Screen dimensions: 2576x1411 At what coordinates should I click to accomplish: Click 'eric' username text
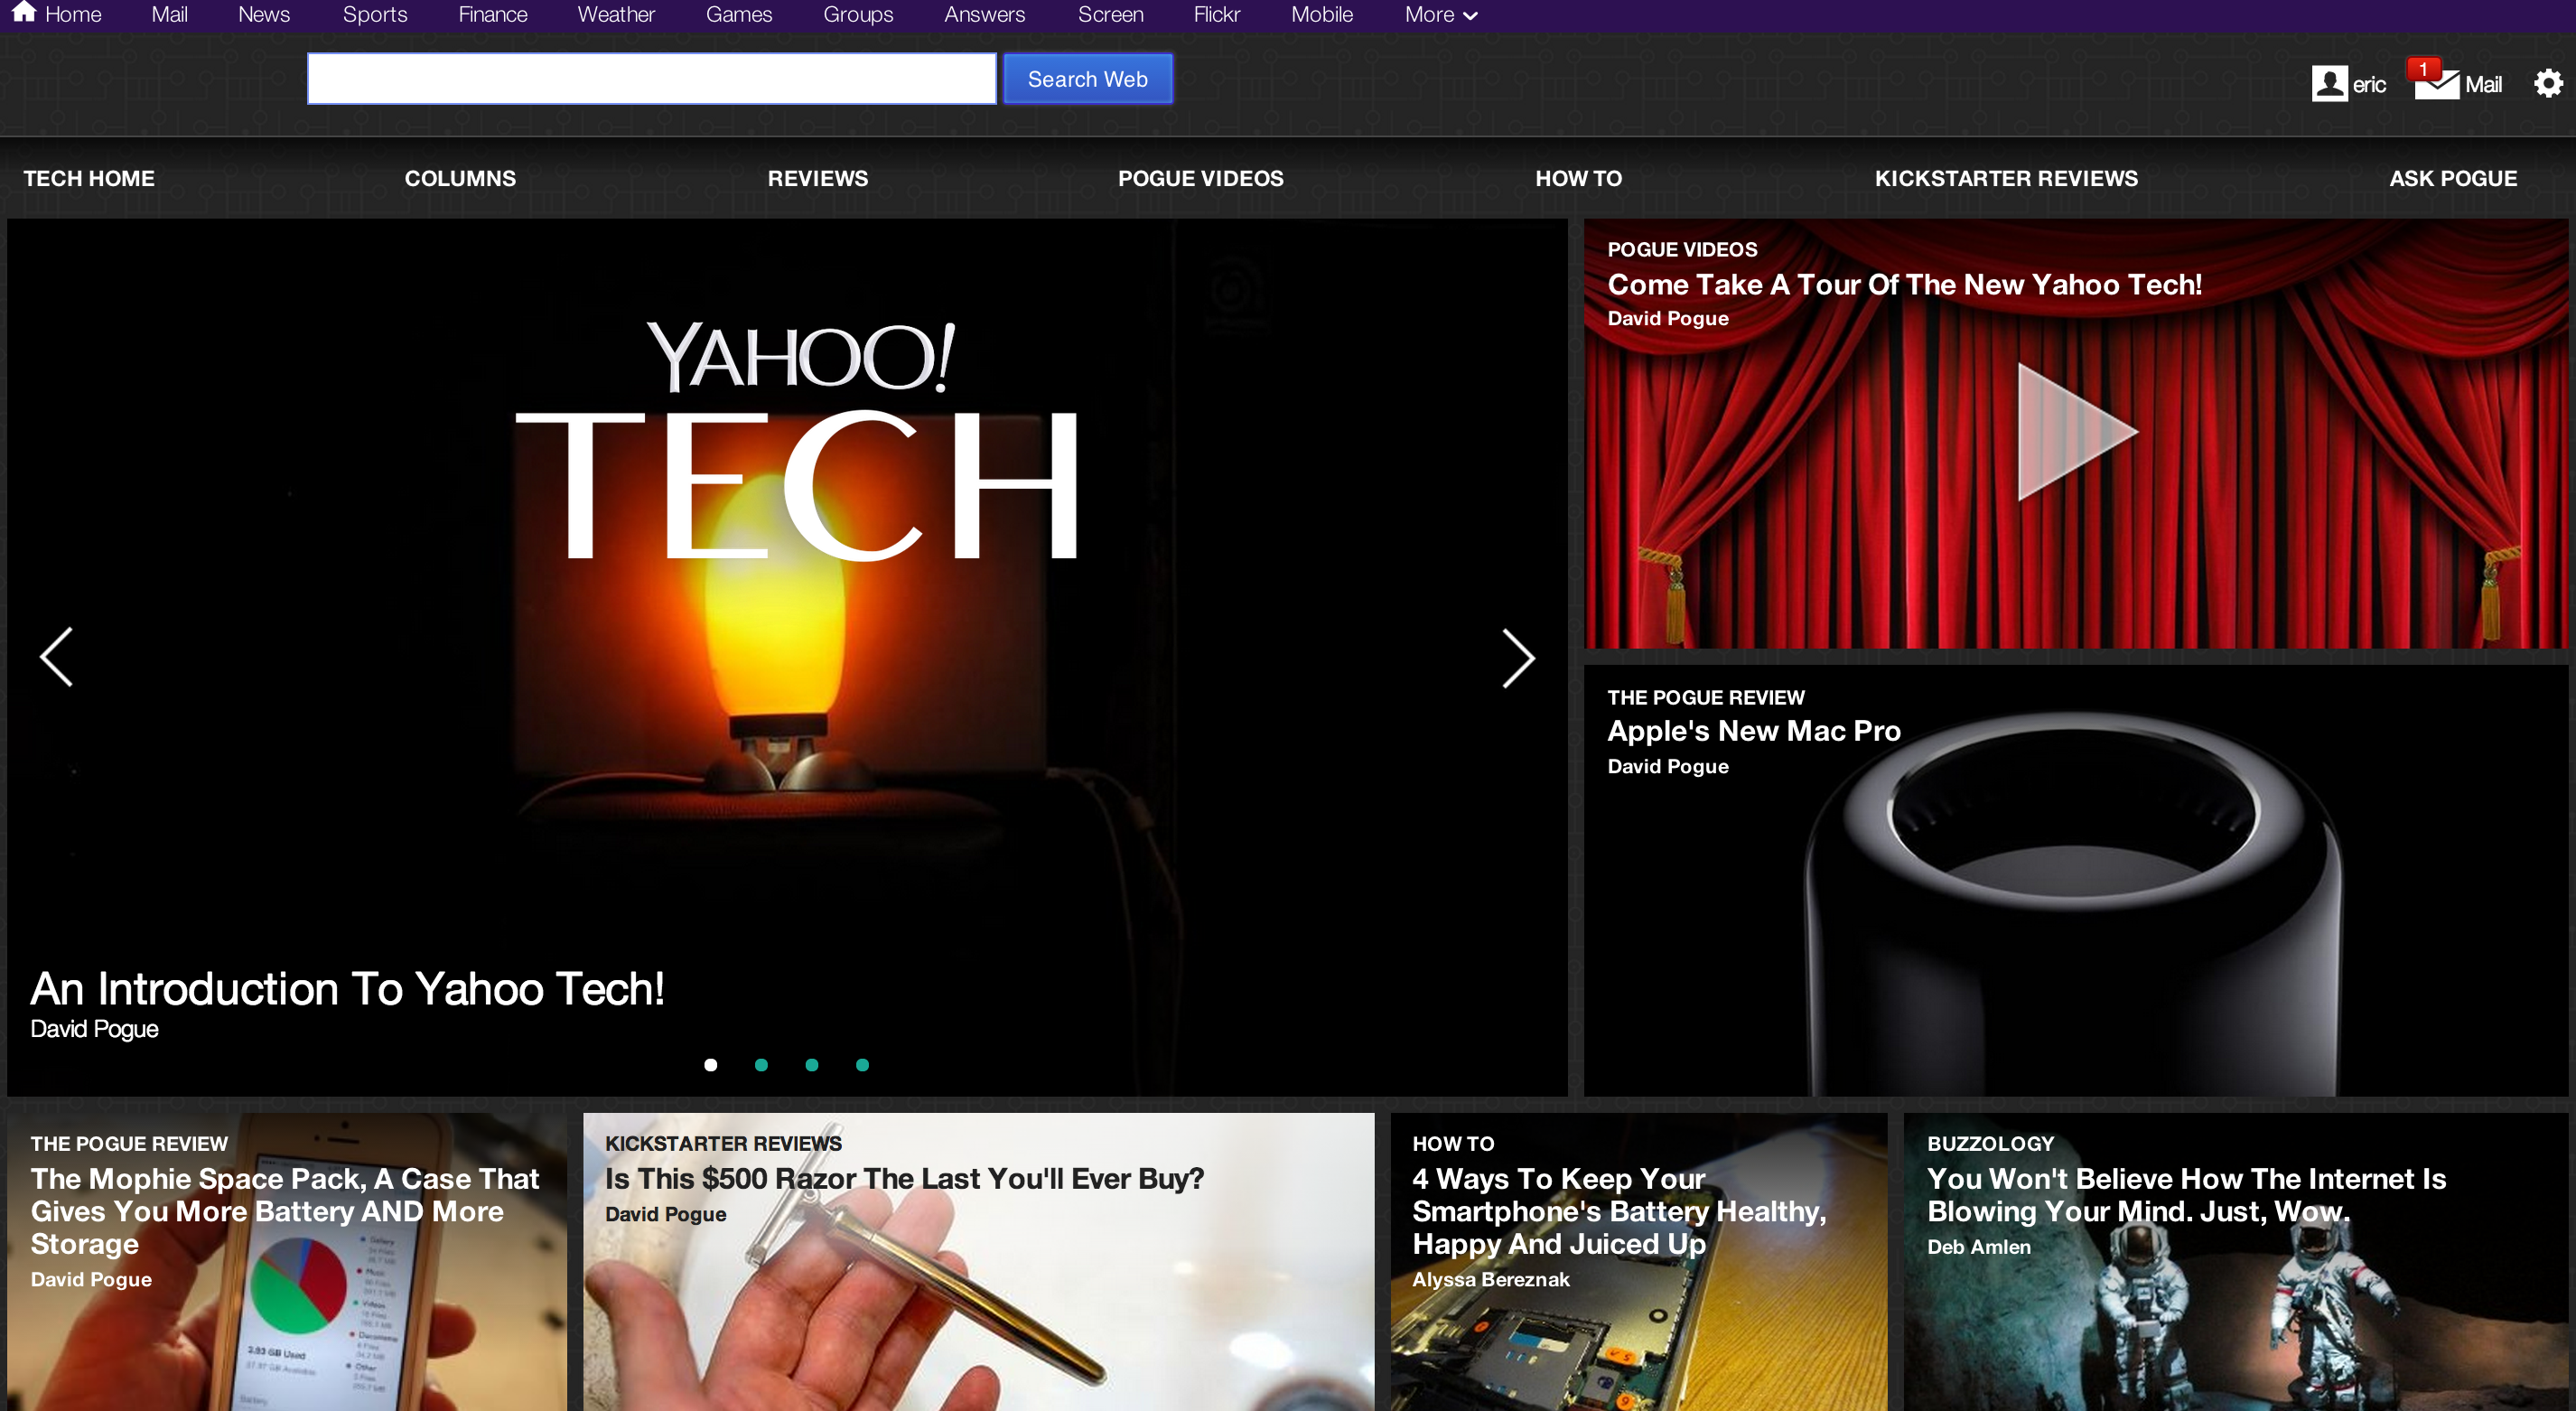pos(2369,85)
